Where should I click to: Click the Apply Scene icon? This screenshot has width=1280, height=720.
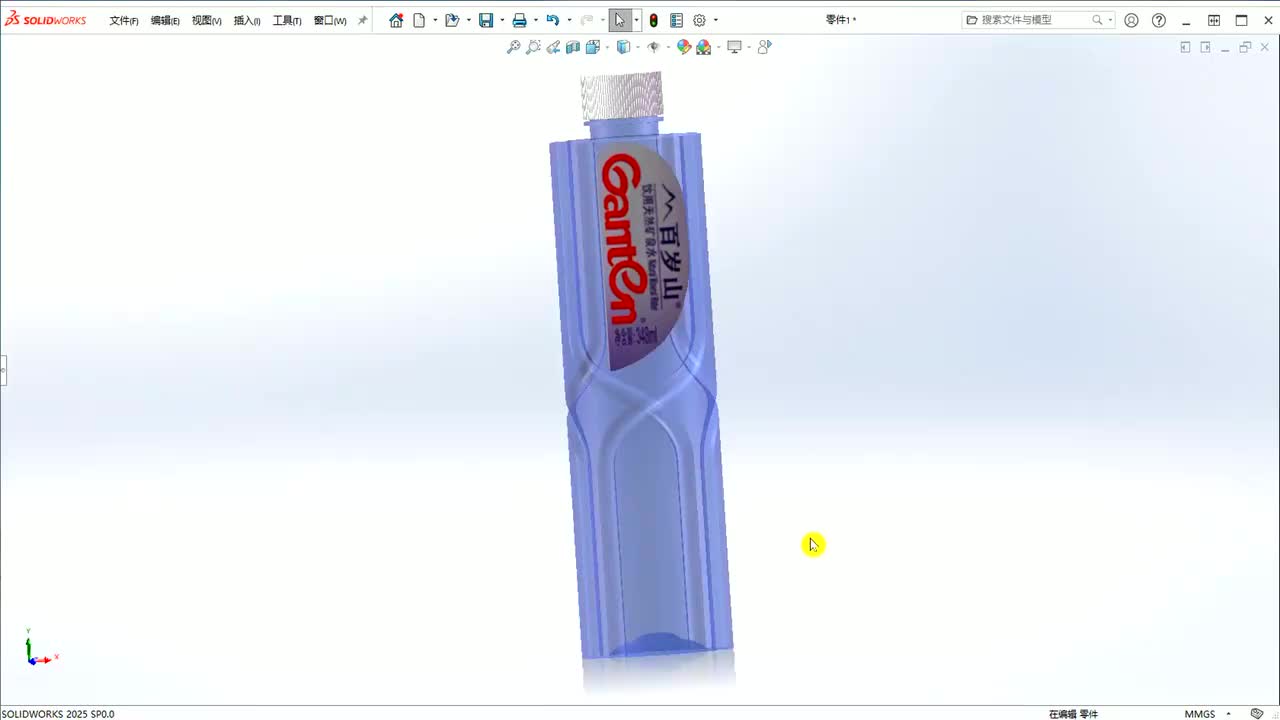(704, 47)
